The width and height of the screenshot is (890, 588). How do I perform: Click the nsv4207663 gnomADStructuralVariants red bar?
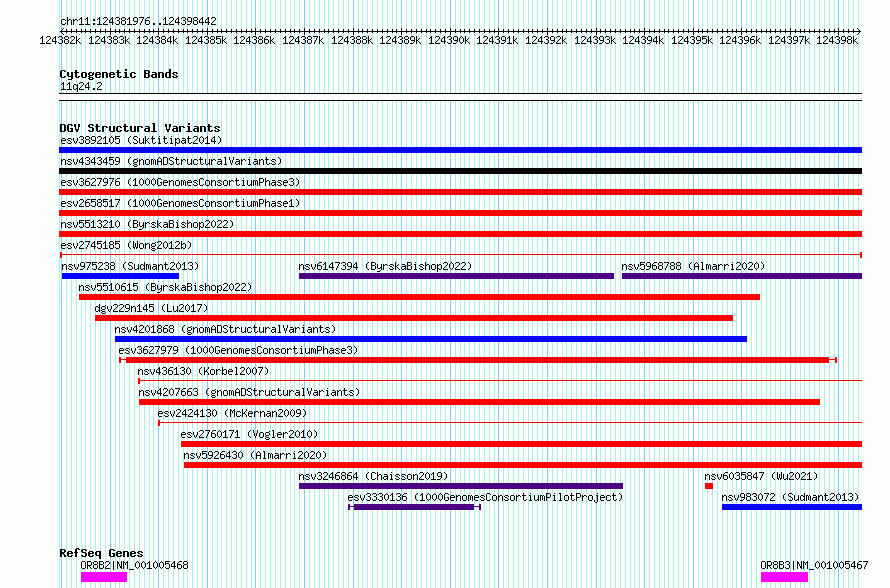(479, 402)
